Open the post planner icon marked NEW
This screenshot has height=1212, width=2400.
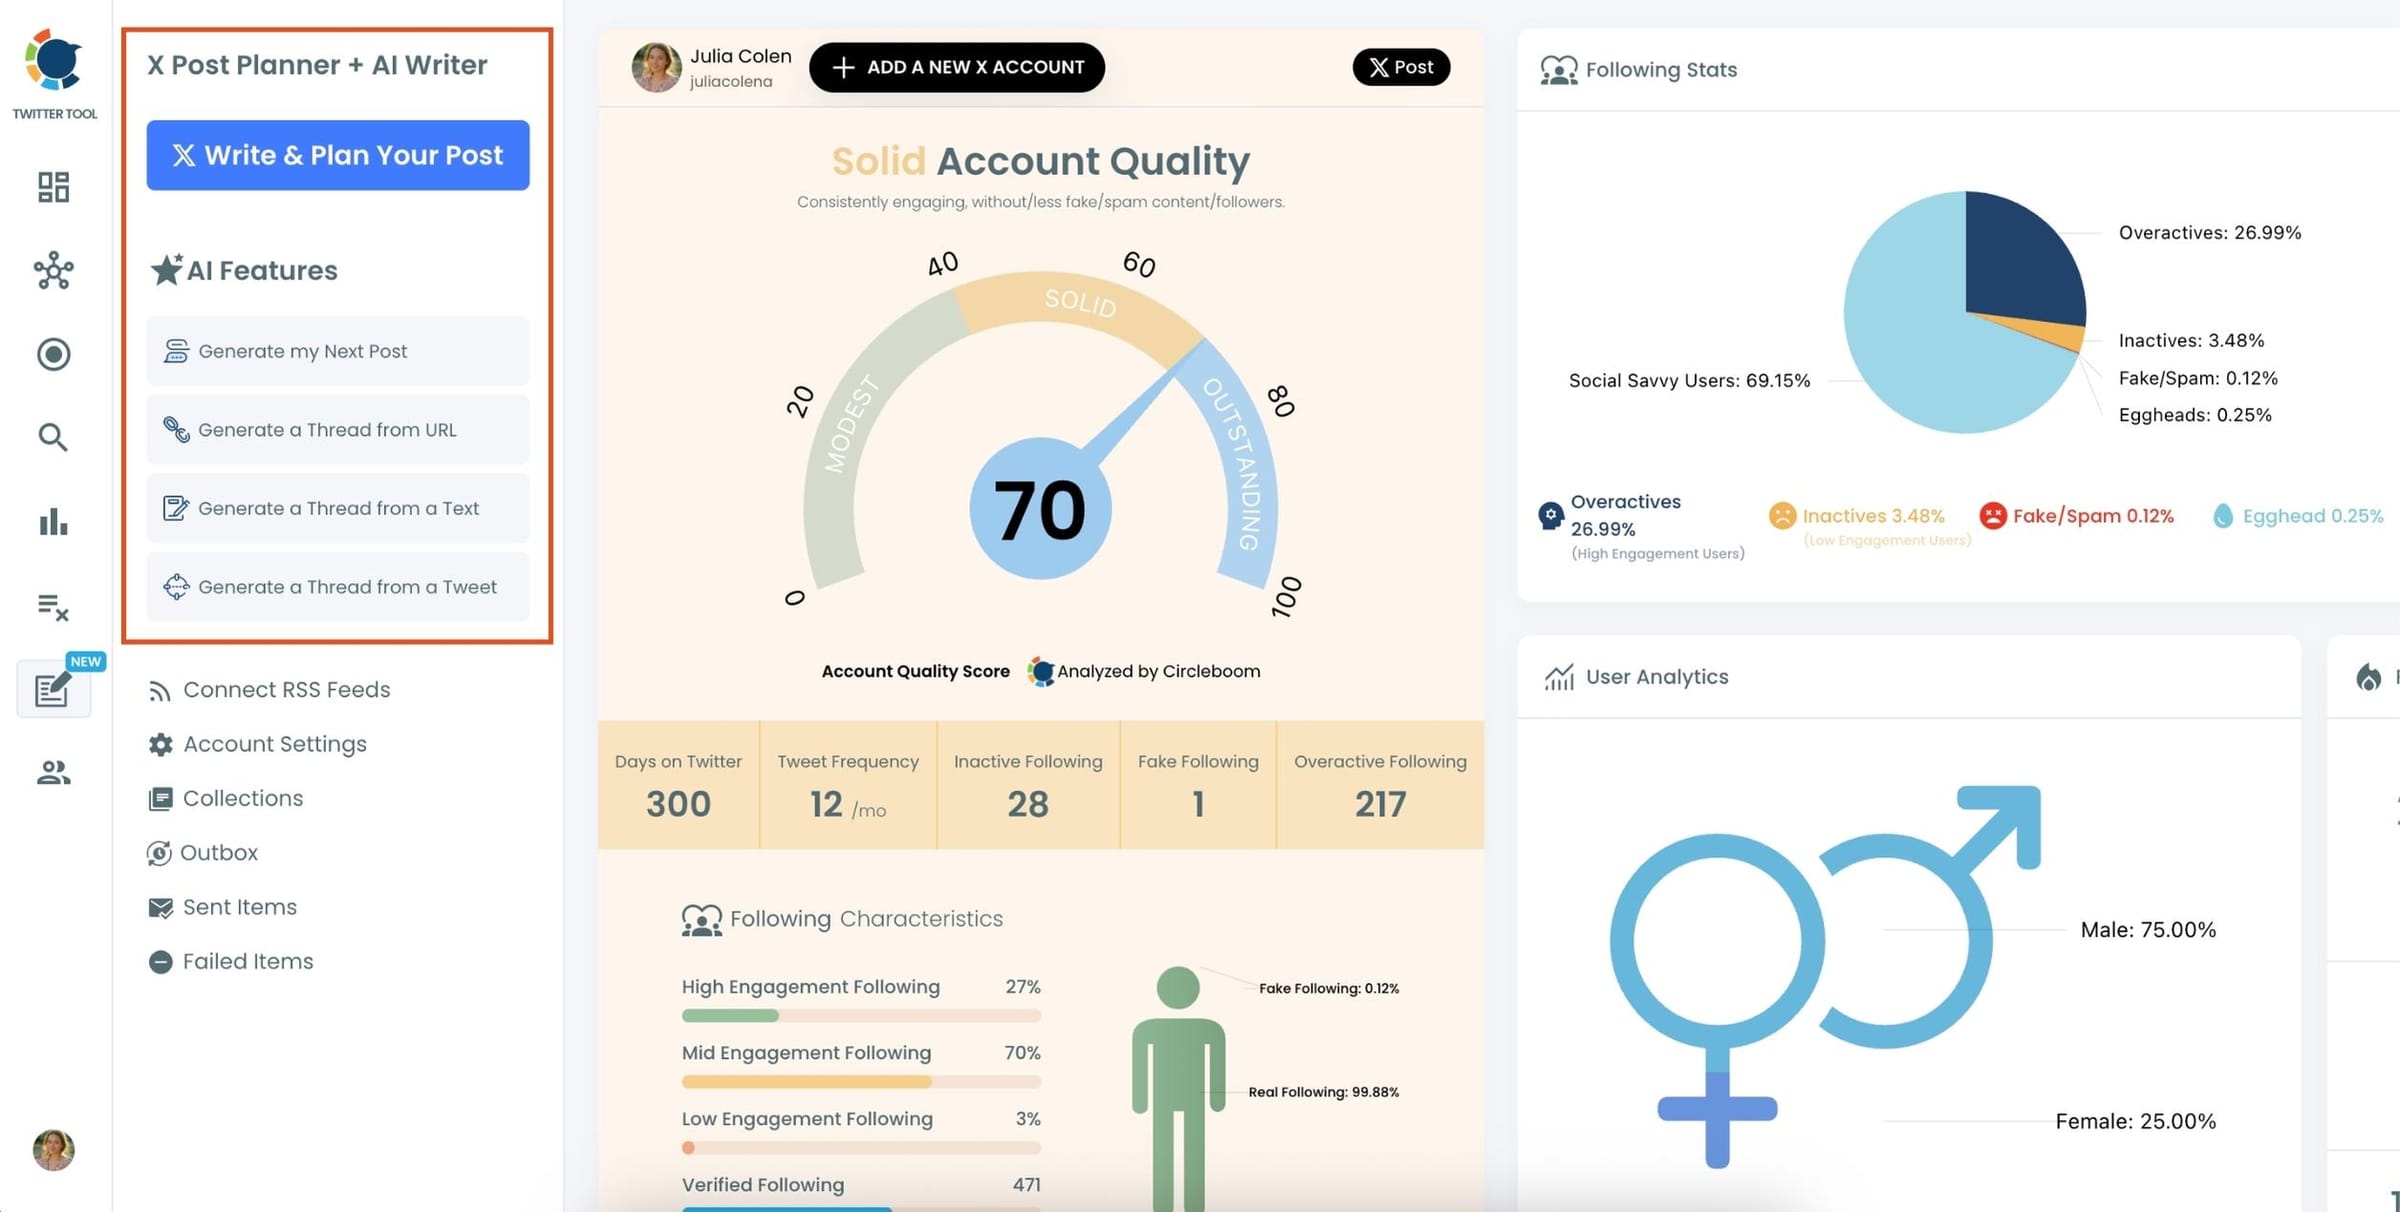click(x=53, y=689)
